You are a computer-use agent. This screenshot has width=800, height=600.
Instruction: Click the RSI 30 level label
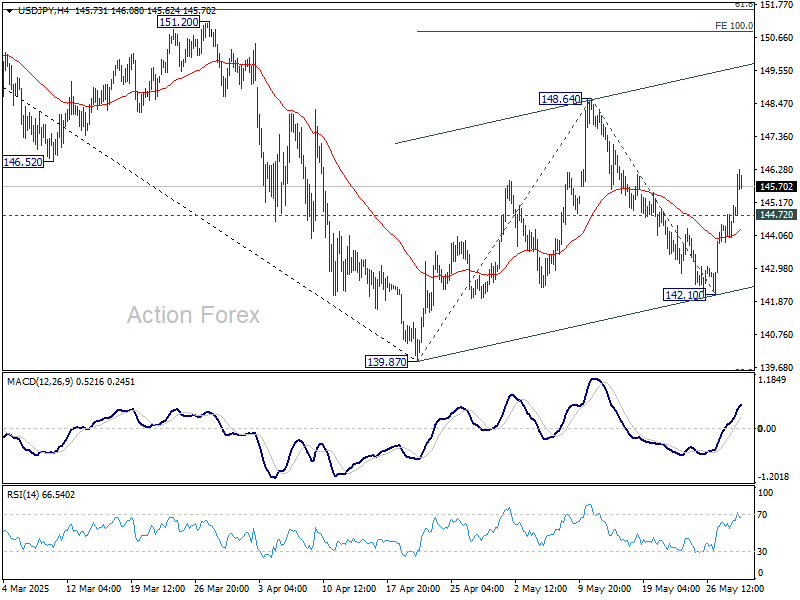click(x=762, y=552)
